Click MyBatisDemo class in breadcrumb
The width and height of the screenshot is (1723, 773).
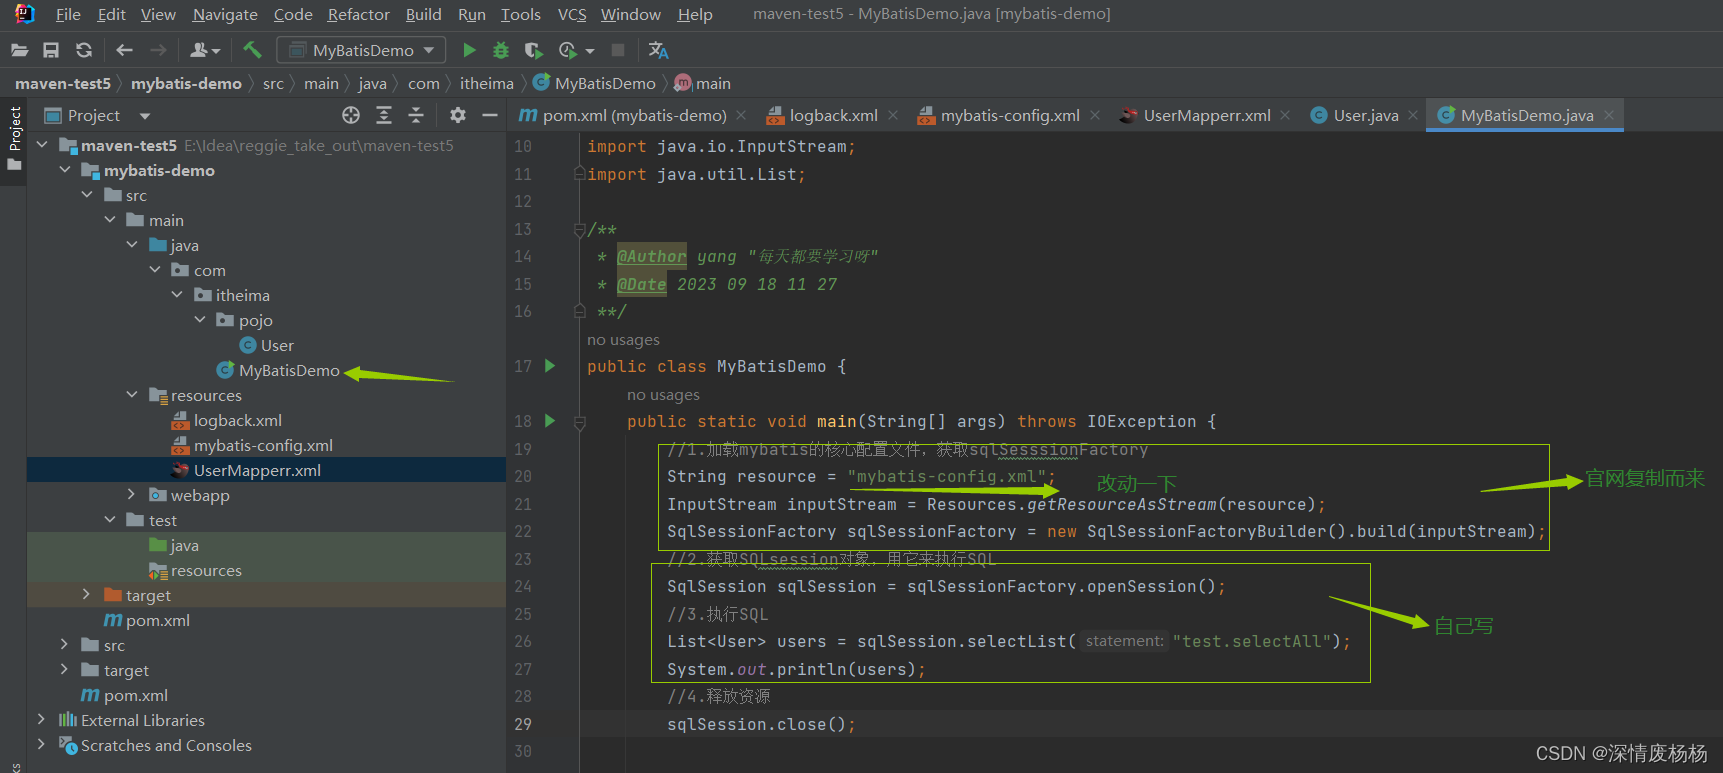pos(596,84)
